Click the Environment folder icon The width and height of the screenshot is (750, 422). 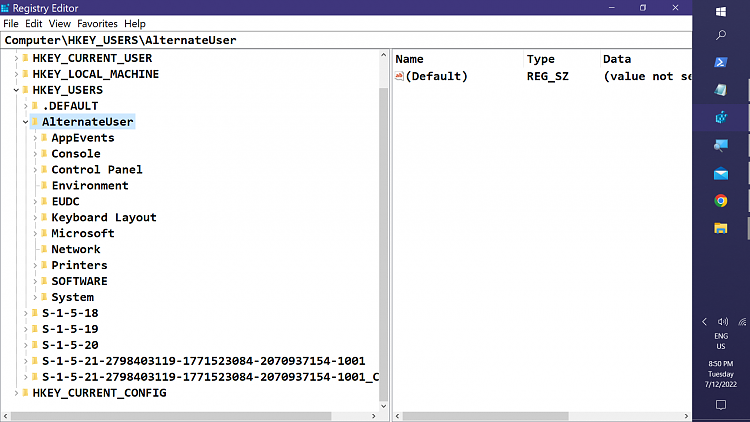coord(44,185)
